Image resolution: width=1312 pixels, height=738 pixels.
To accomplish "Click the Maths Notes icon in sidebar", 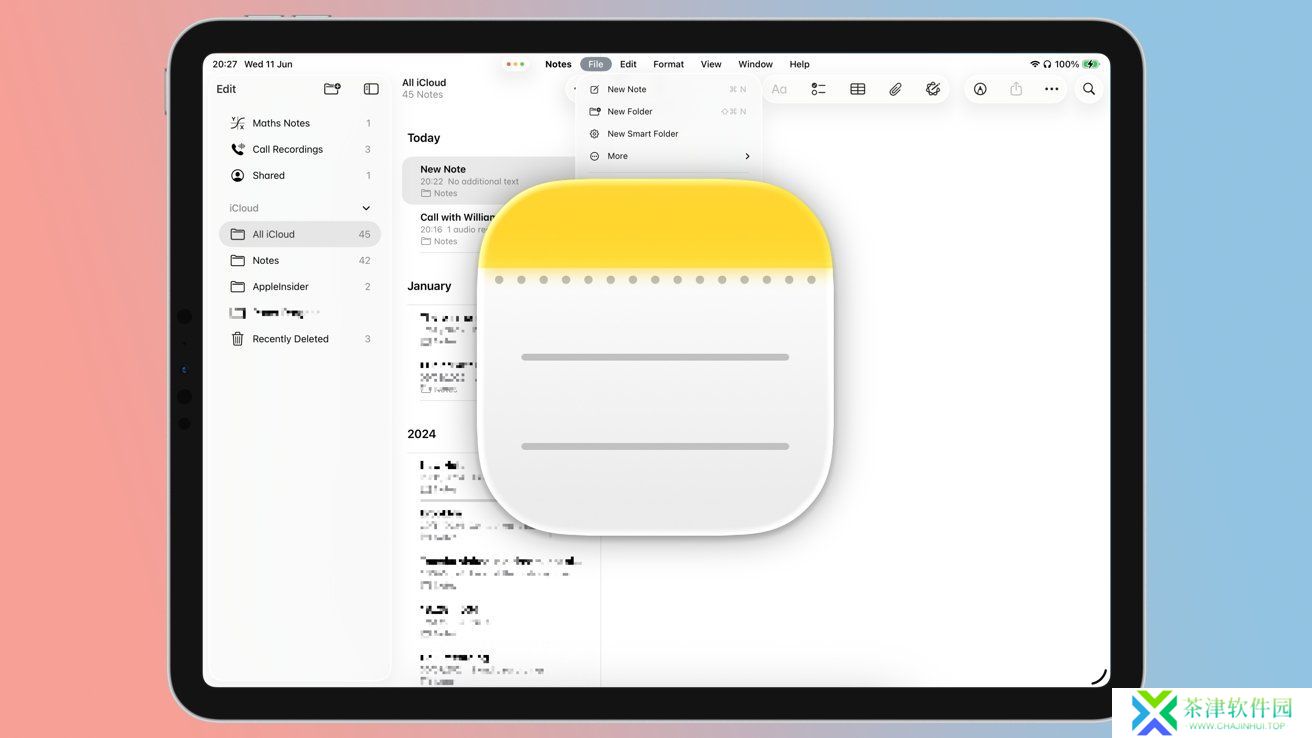I will (237, 123).
